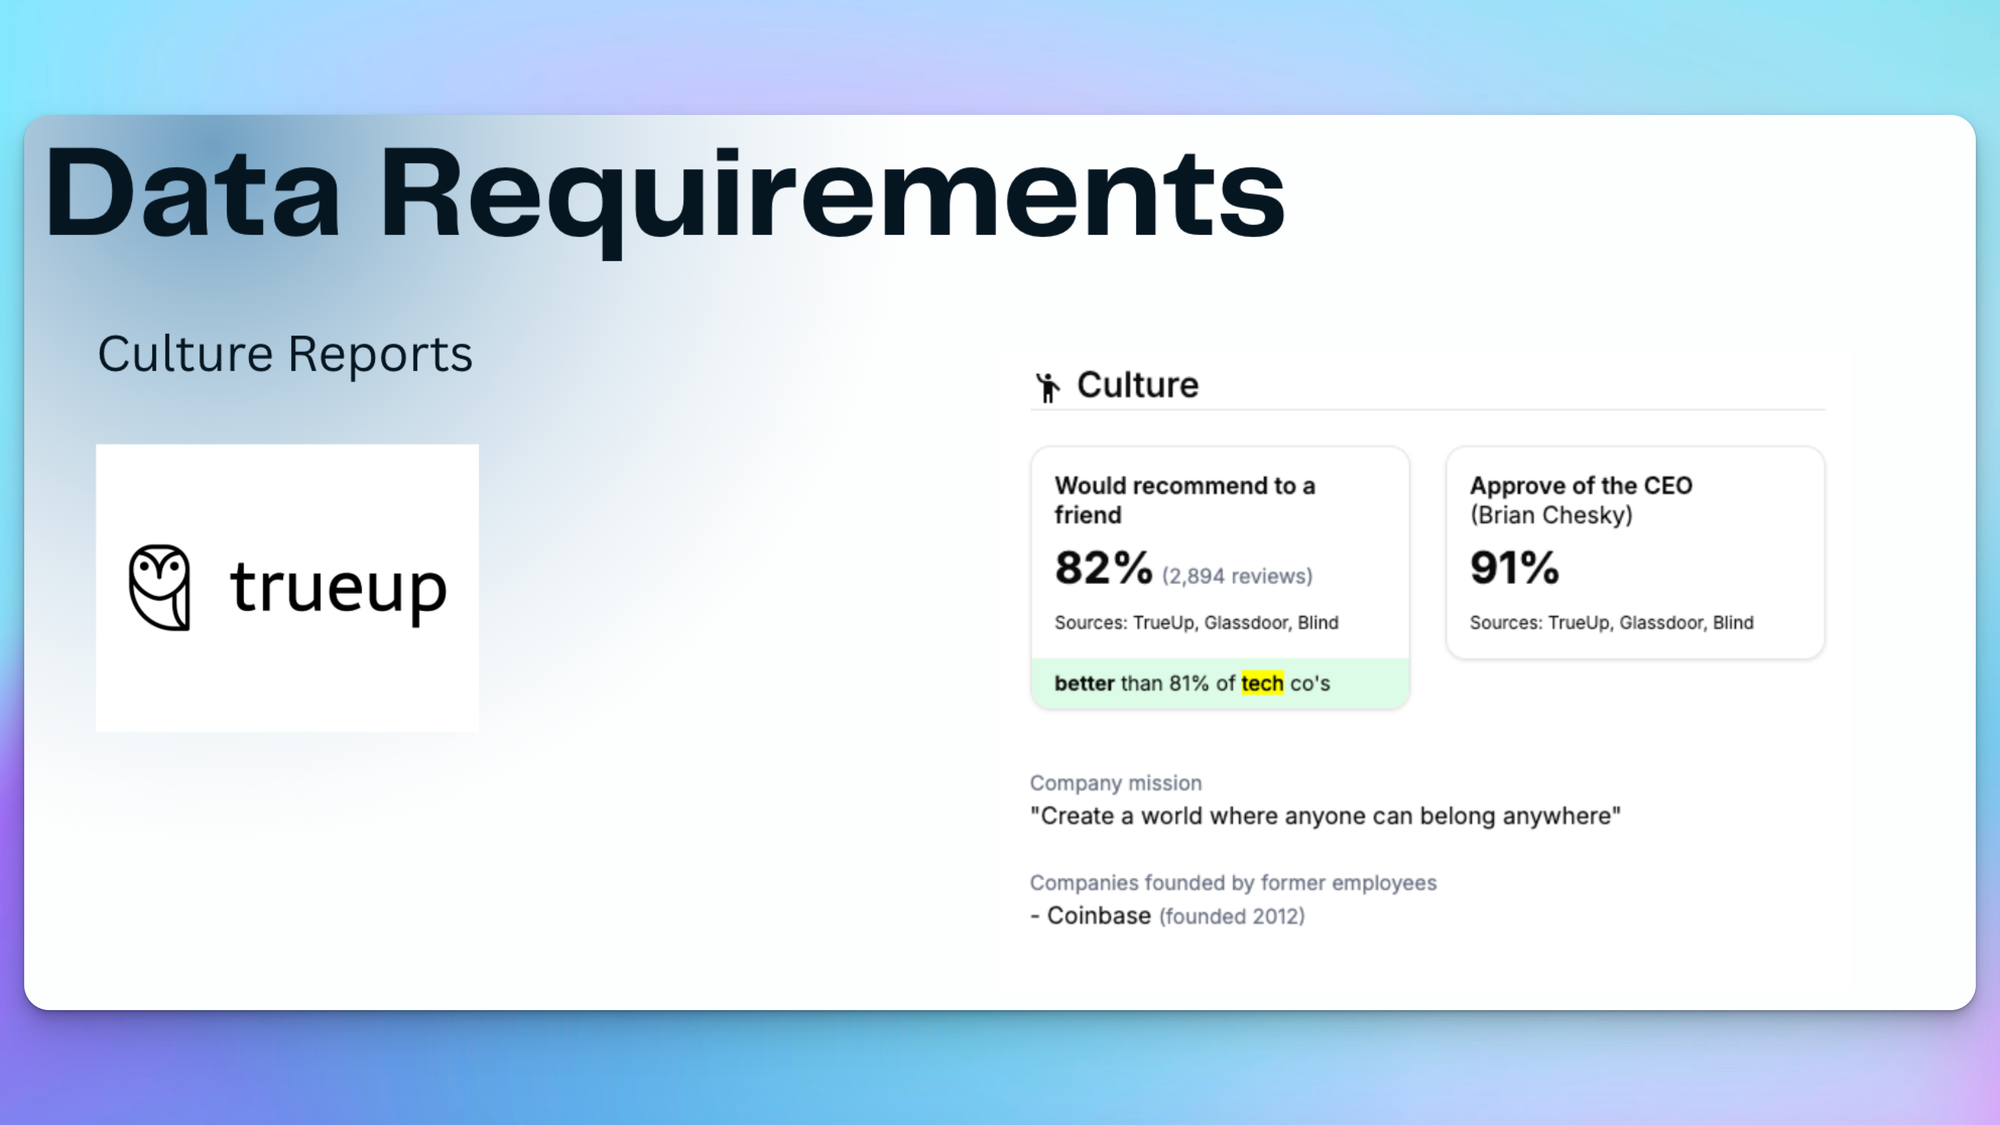Click the 91% CEO approval figure
The height and width of the screenshot is (1125, 2000).
[x=1514, y=568]
